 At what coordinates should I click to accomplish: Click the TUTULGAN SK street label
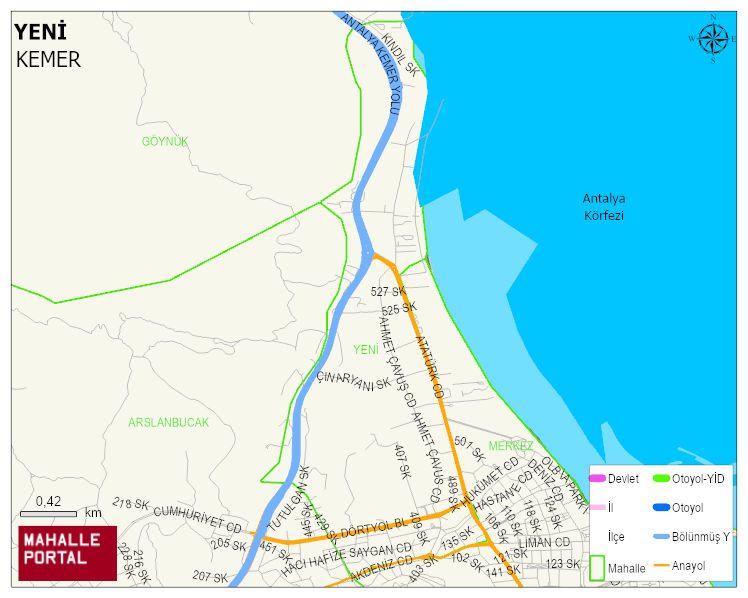[x=290, y=499]
